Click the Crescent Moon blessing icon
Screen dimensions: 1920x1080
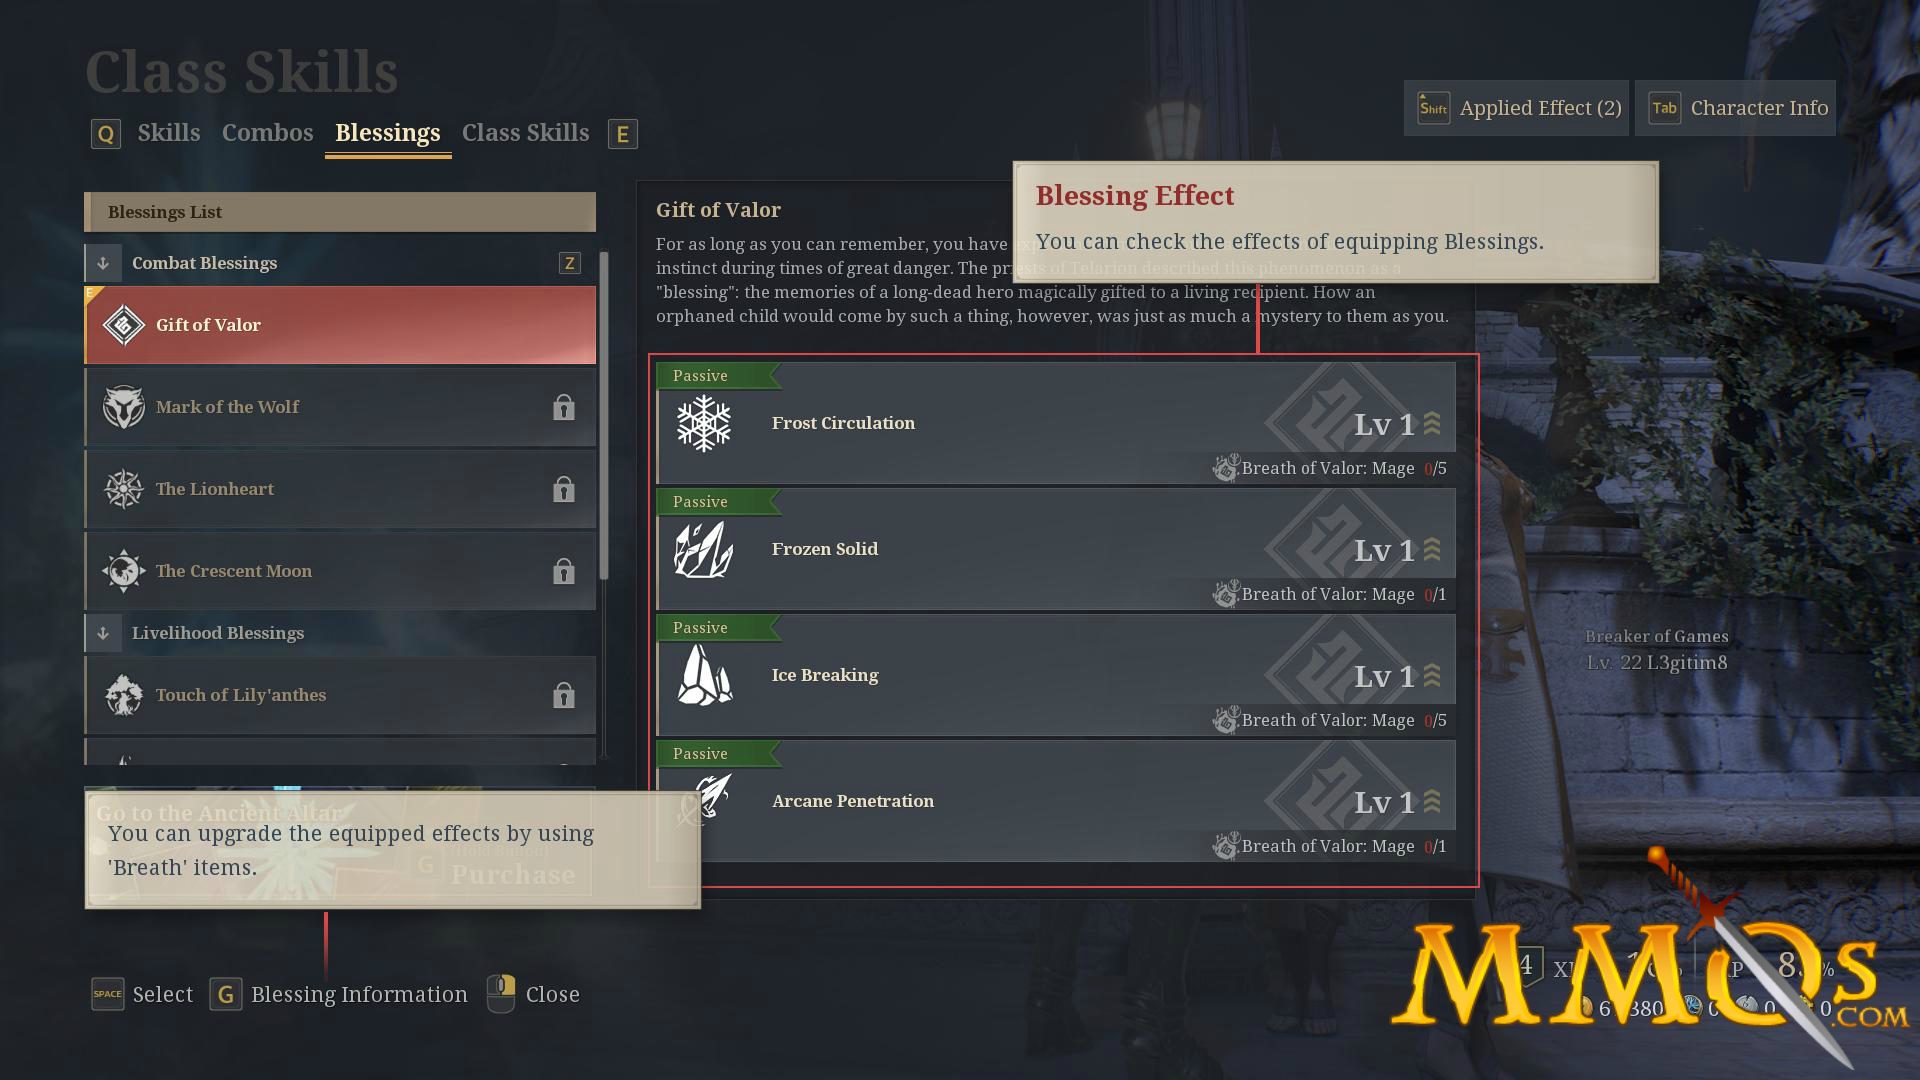click(x=123, y=571)
